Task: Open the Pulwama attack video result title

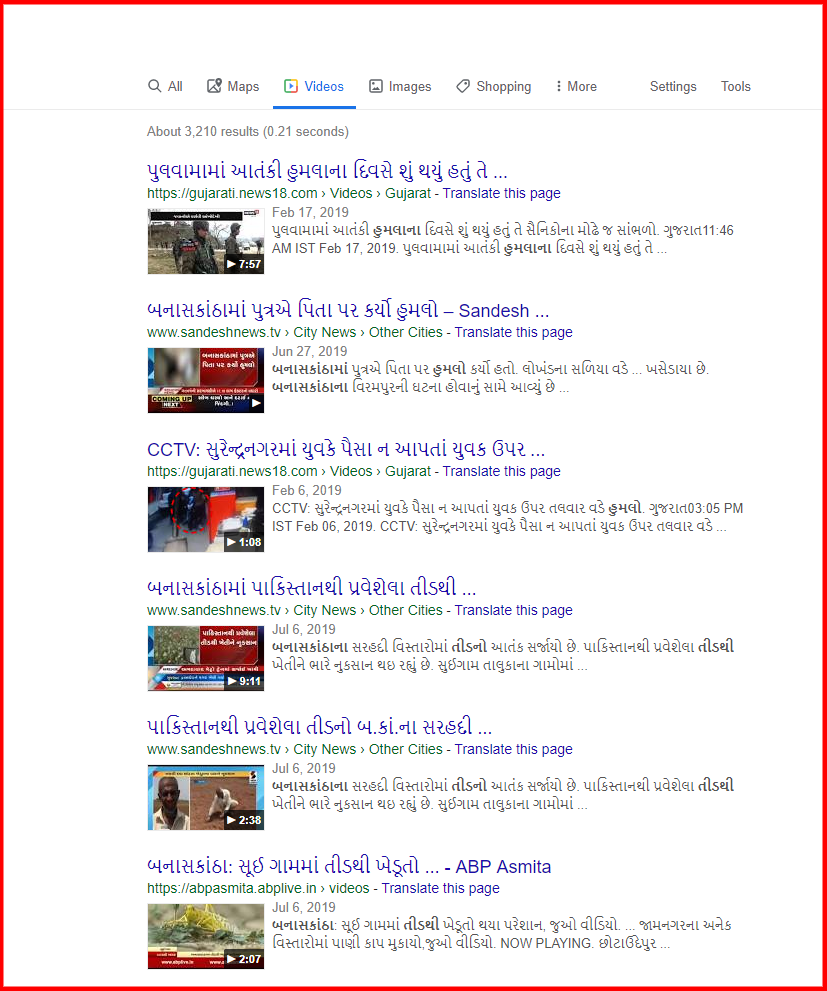Action: point(327,171)
